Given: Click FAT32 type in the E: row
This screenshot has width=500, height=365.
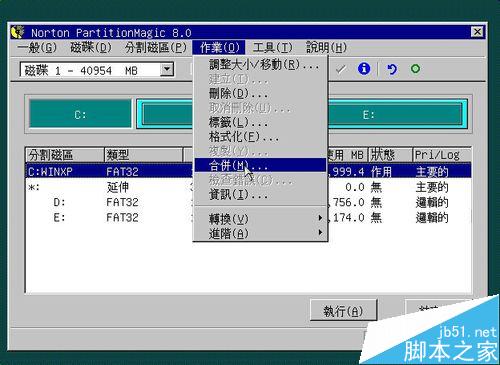Looking at the screenshot, I should point(122,218).
